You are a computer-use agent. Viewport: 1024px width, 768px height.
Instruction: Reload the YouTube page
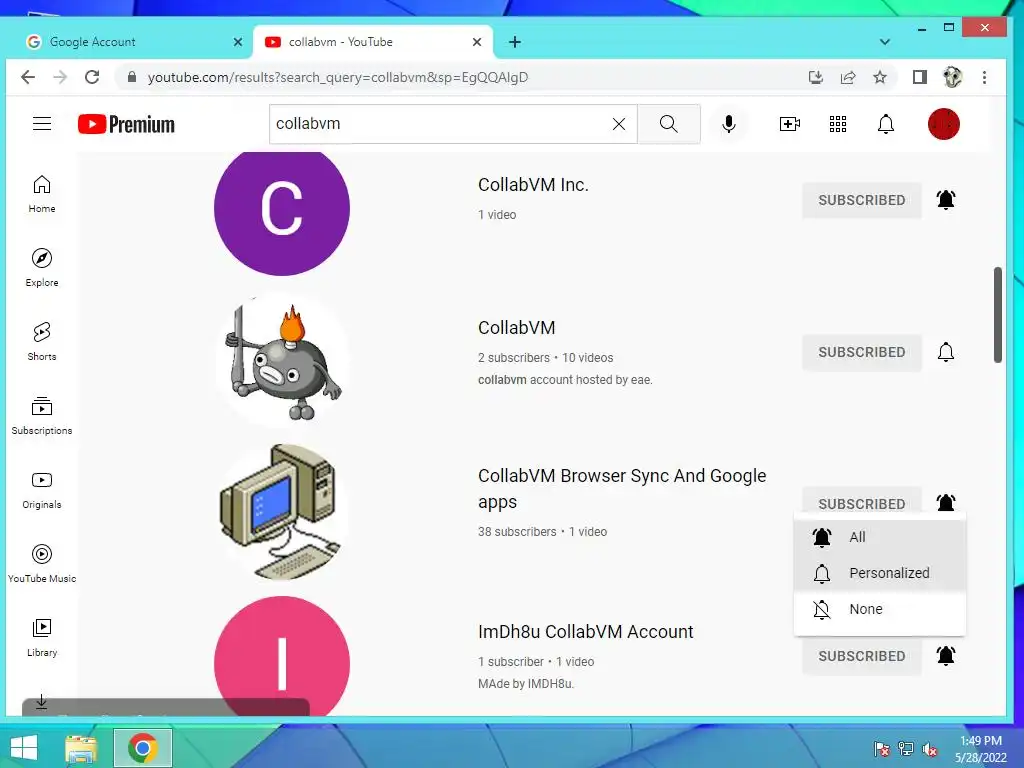point(92,77)
